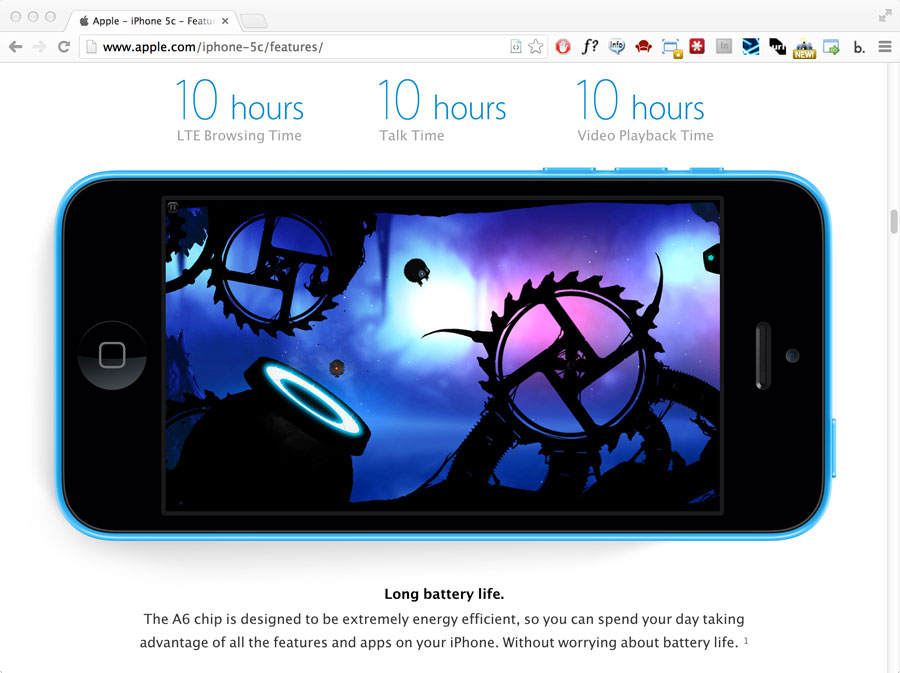Click the 10 hours Talk Time stat
Image resolution: width=900 pixels, height=673 pixels.
click(442, 110)
